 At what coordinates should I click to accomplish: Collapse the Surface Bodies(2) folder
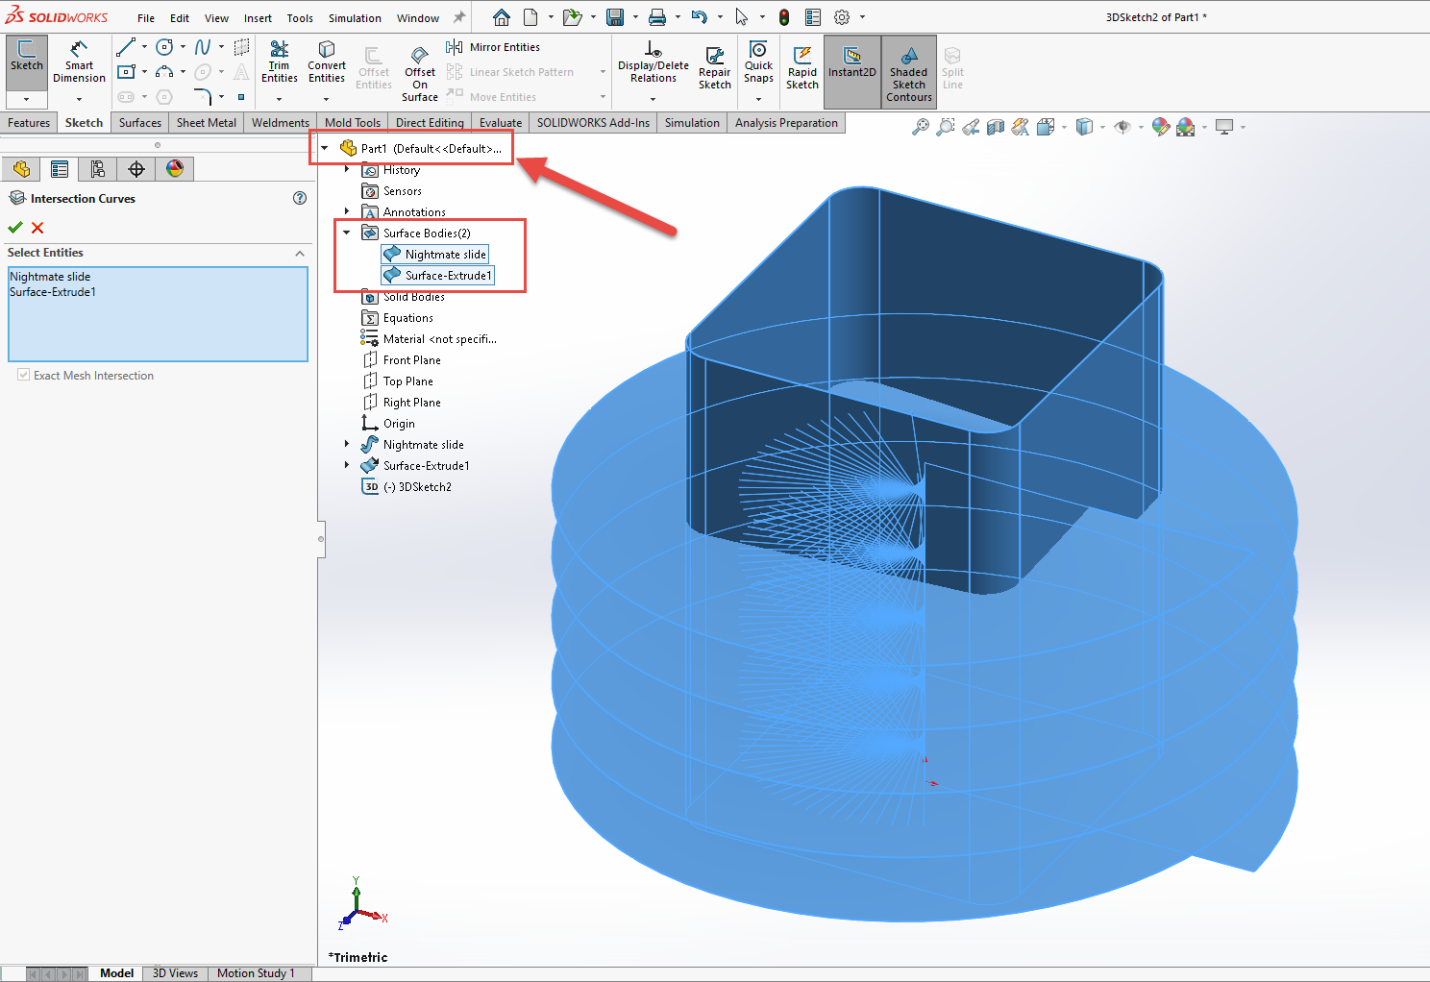click(x=346, y=232)
